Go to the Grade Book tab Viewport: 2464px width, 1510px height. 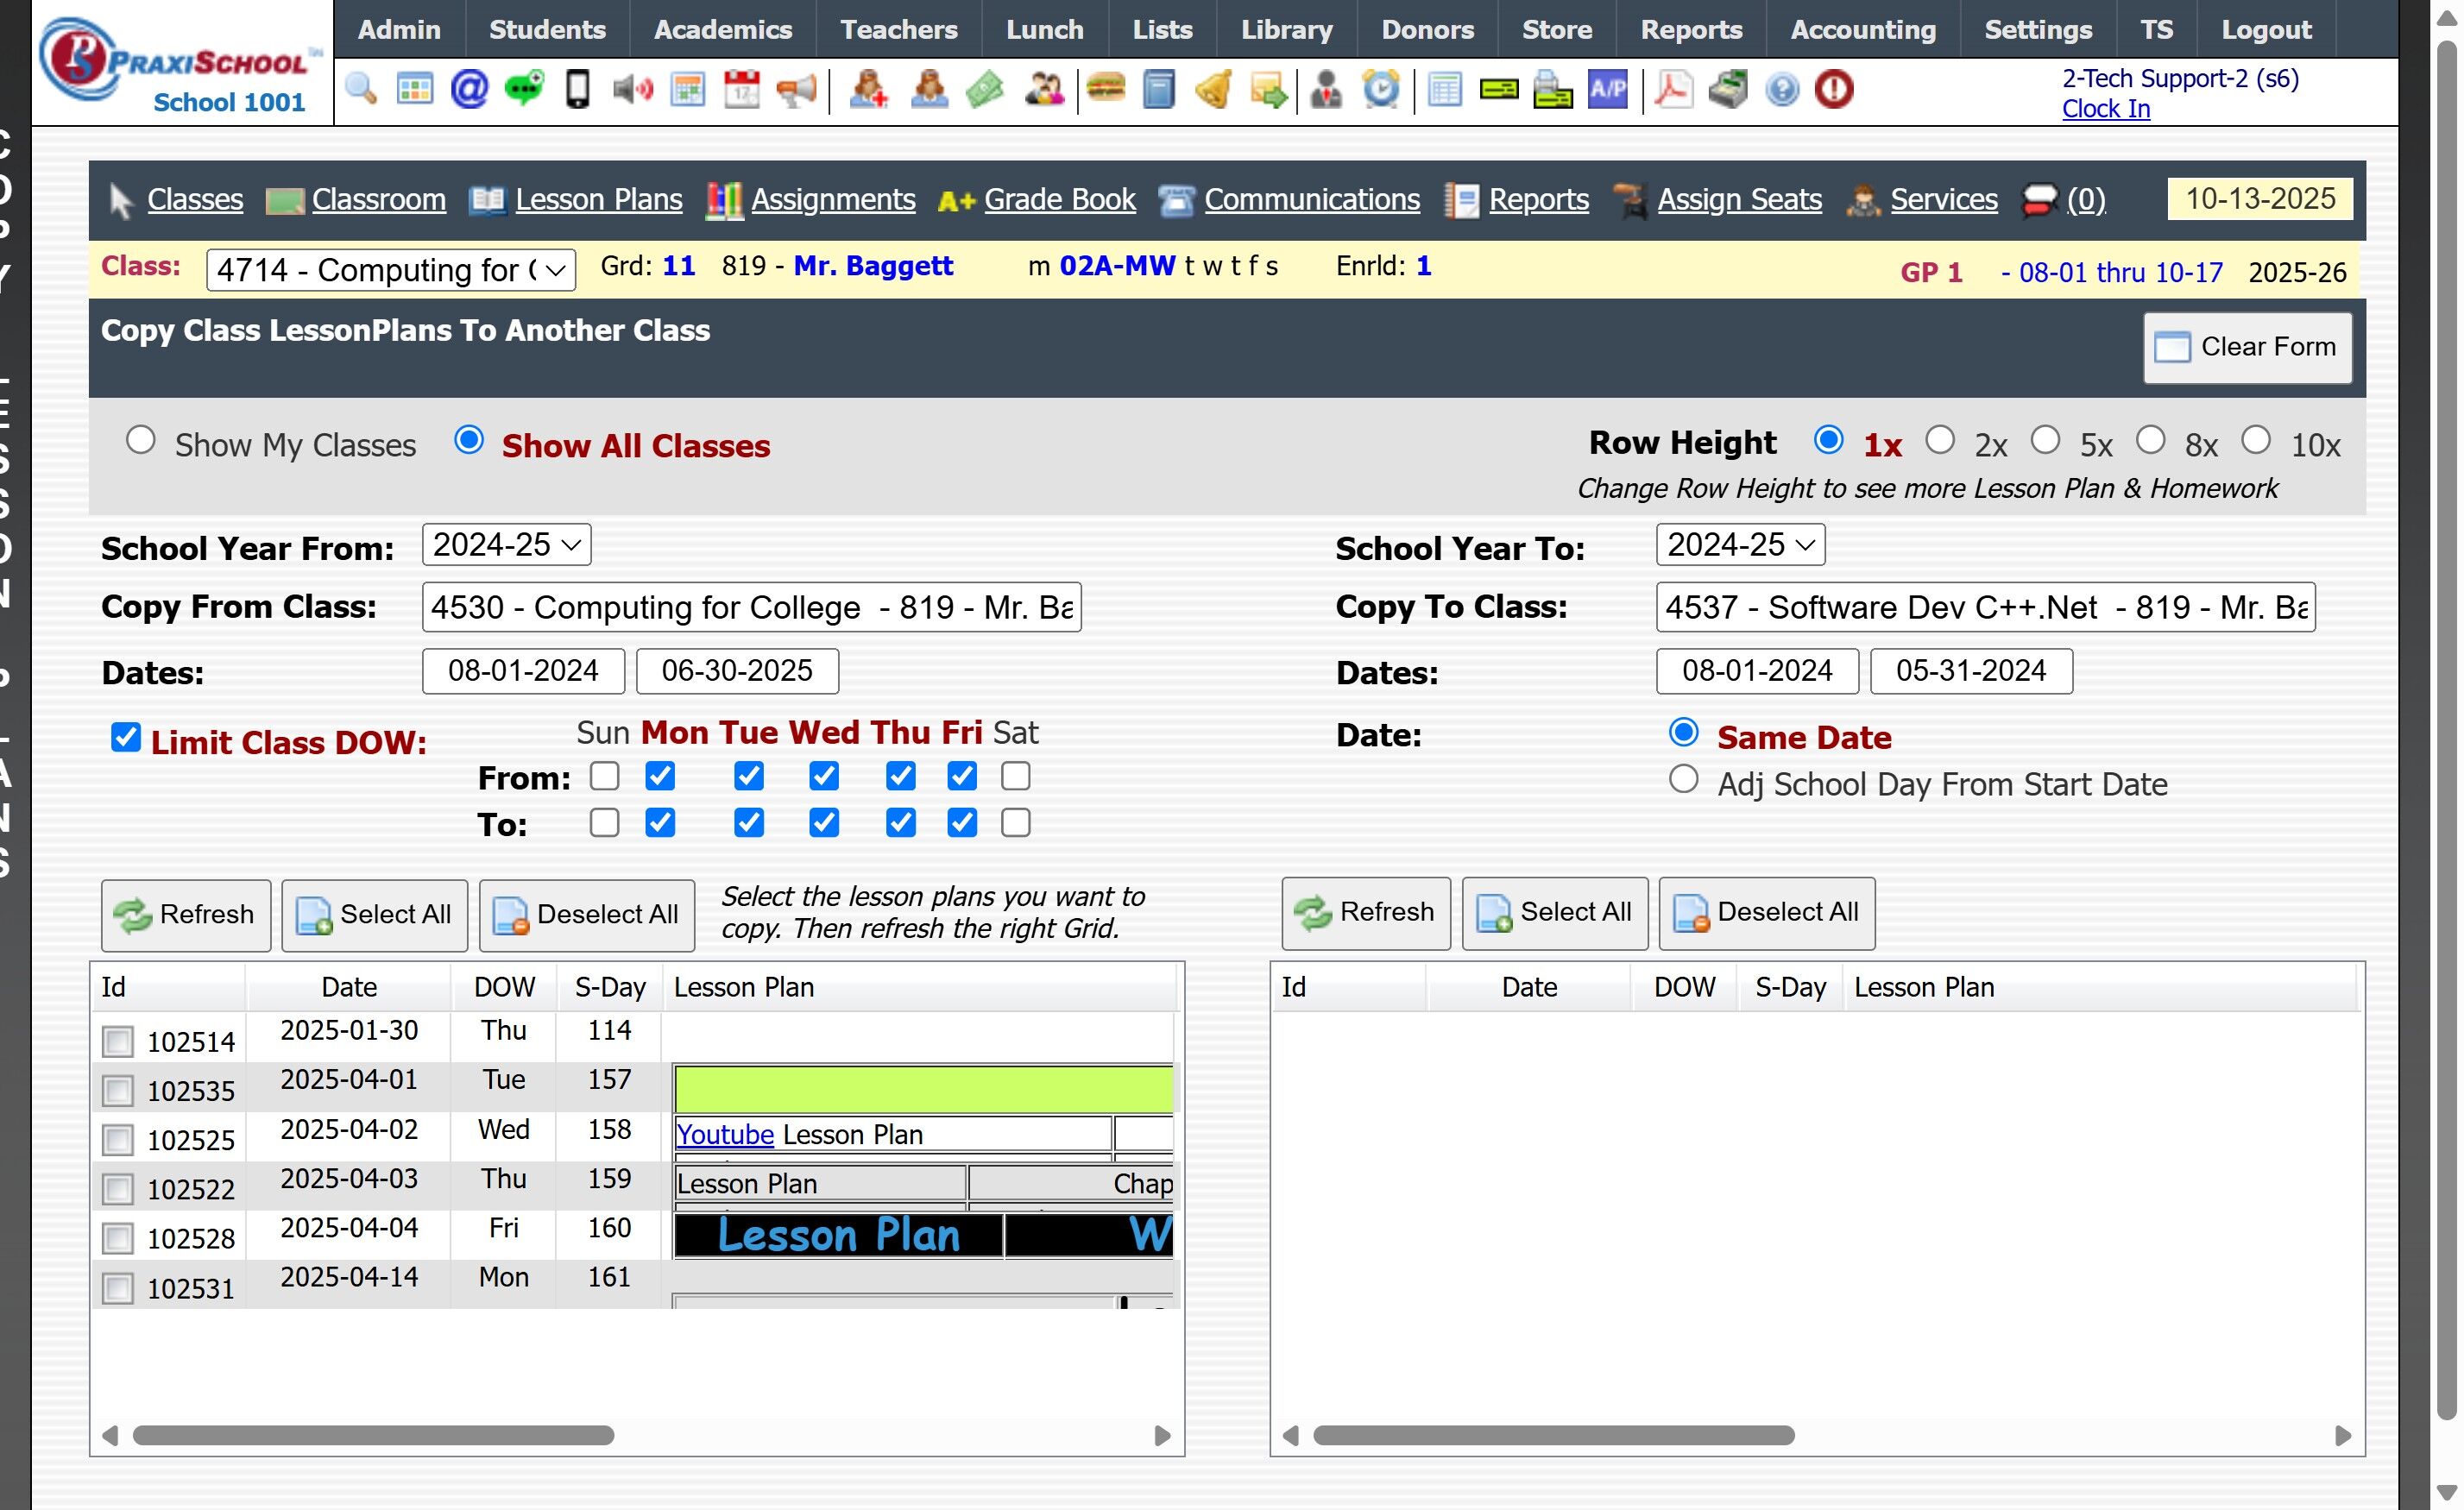[1059, 200]
